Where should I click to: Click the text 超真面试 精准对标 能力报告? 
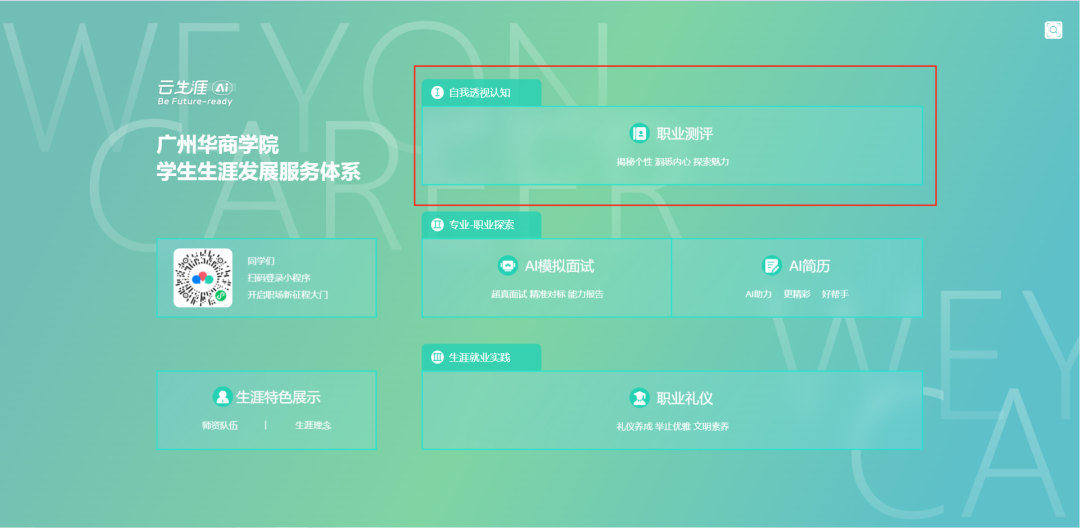(547, 294)
